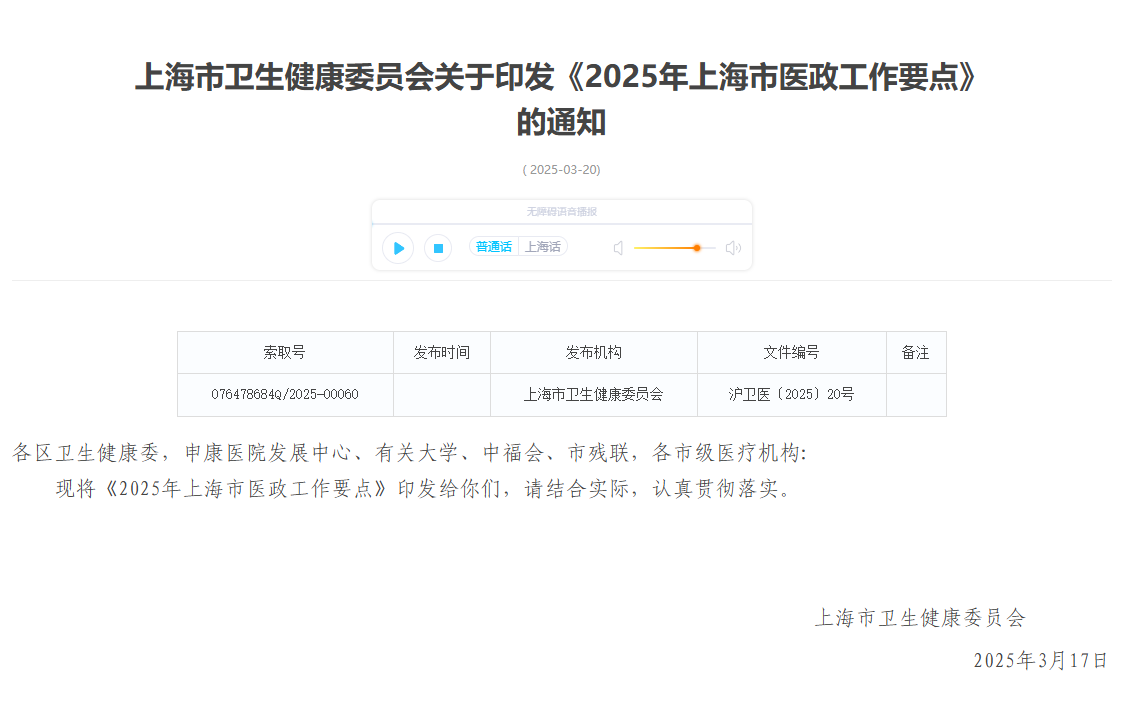Select the 上海话 tab in the player
Image resolution: width=1122 pixels, height=701 pixels.
(543, 246)
